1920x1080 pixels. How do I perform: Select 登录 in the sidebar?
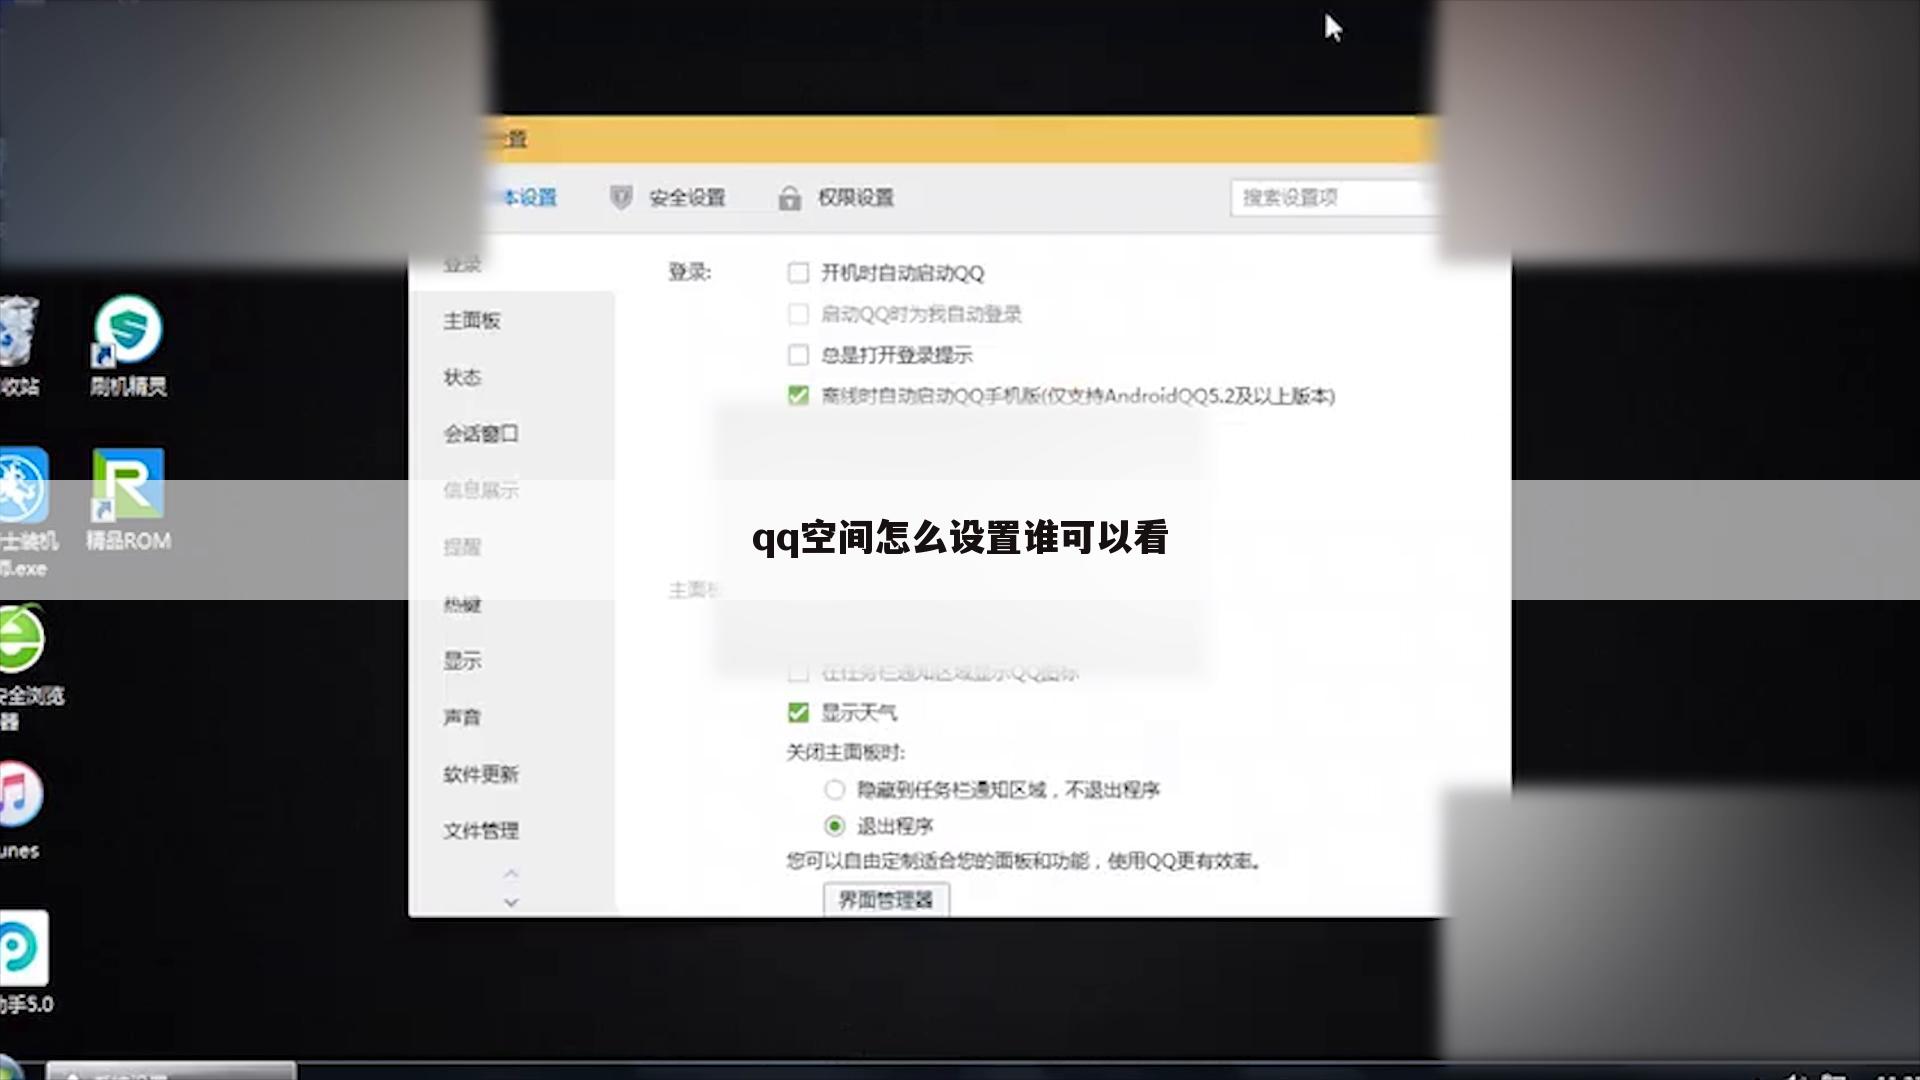click(x=462, y=264)
